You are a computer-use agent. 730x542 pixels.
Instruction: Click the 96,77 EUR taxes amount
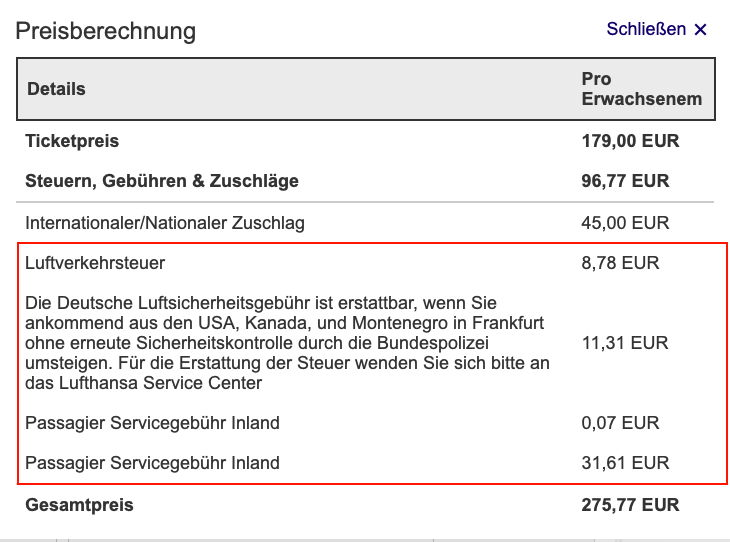625,181
